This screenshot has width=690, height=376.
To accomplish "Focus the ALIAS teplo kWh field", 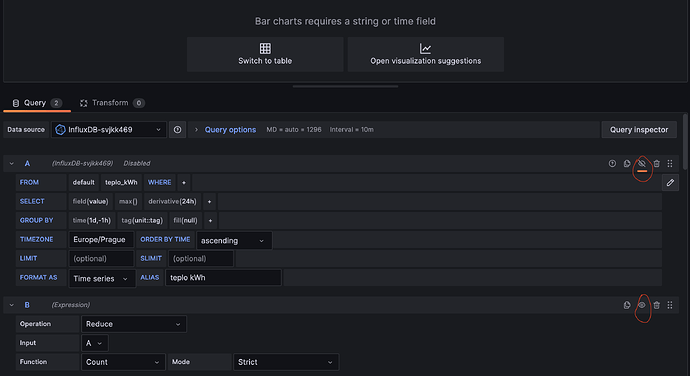I will click(x=223, y=277).
